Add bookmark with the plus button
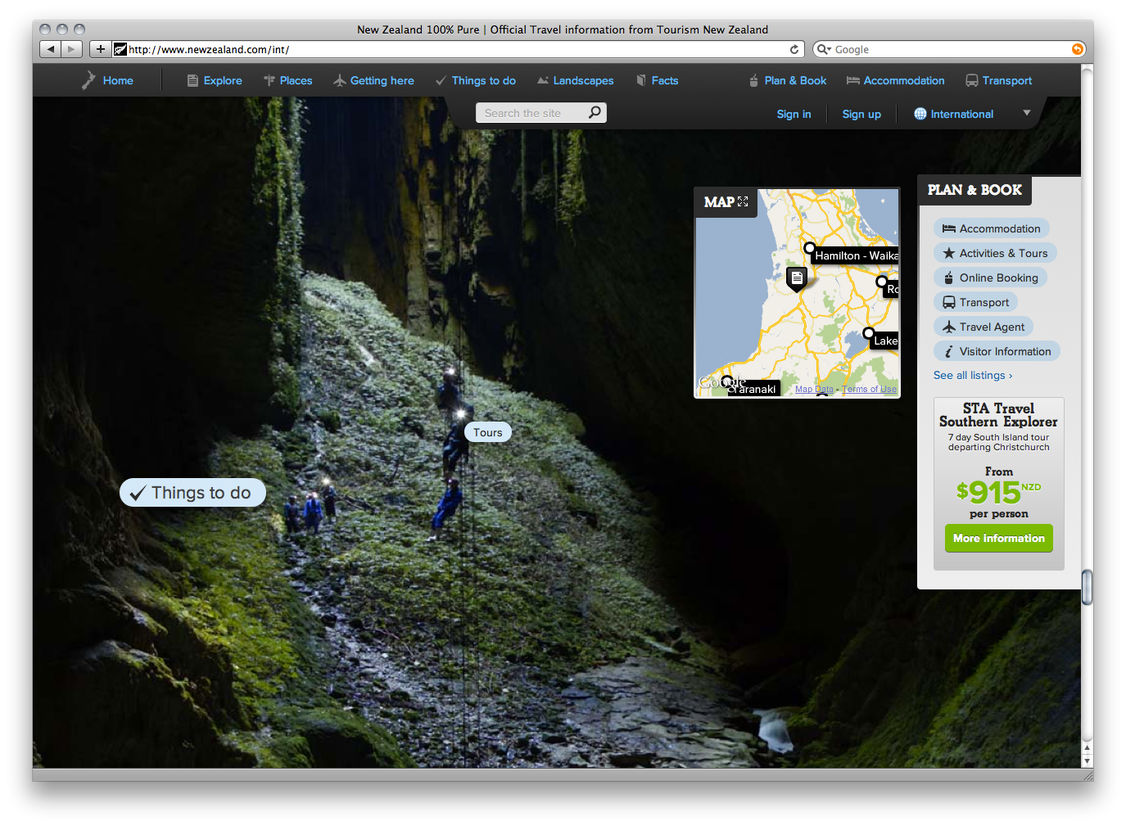This screenshot has width=1126, height=826. [x=100, y=49]
